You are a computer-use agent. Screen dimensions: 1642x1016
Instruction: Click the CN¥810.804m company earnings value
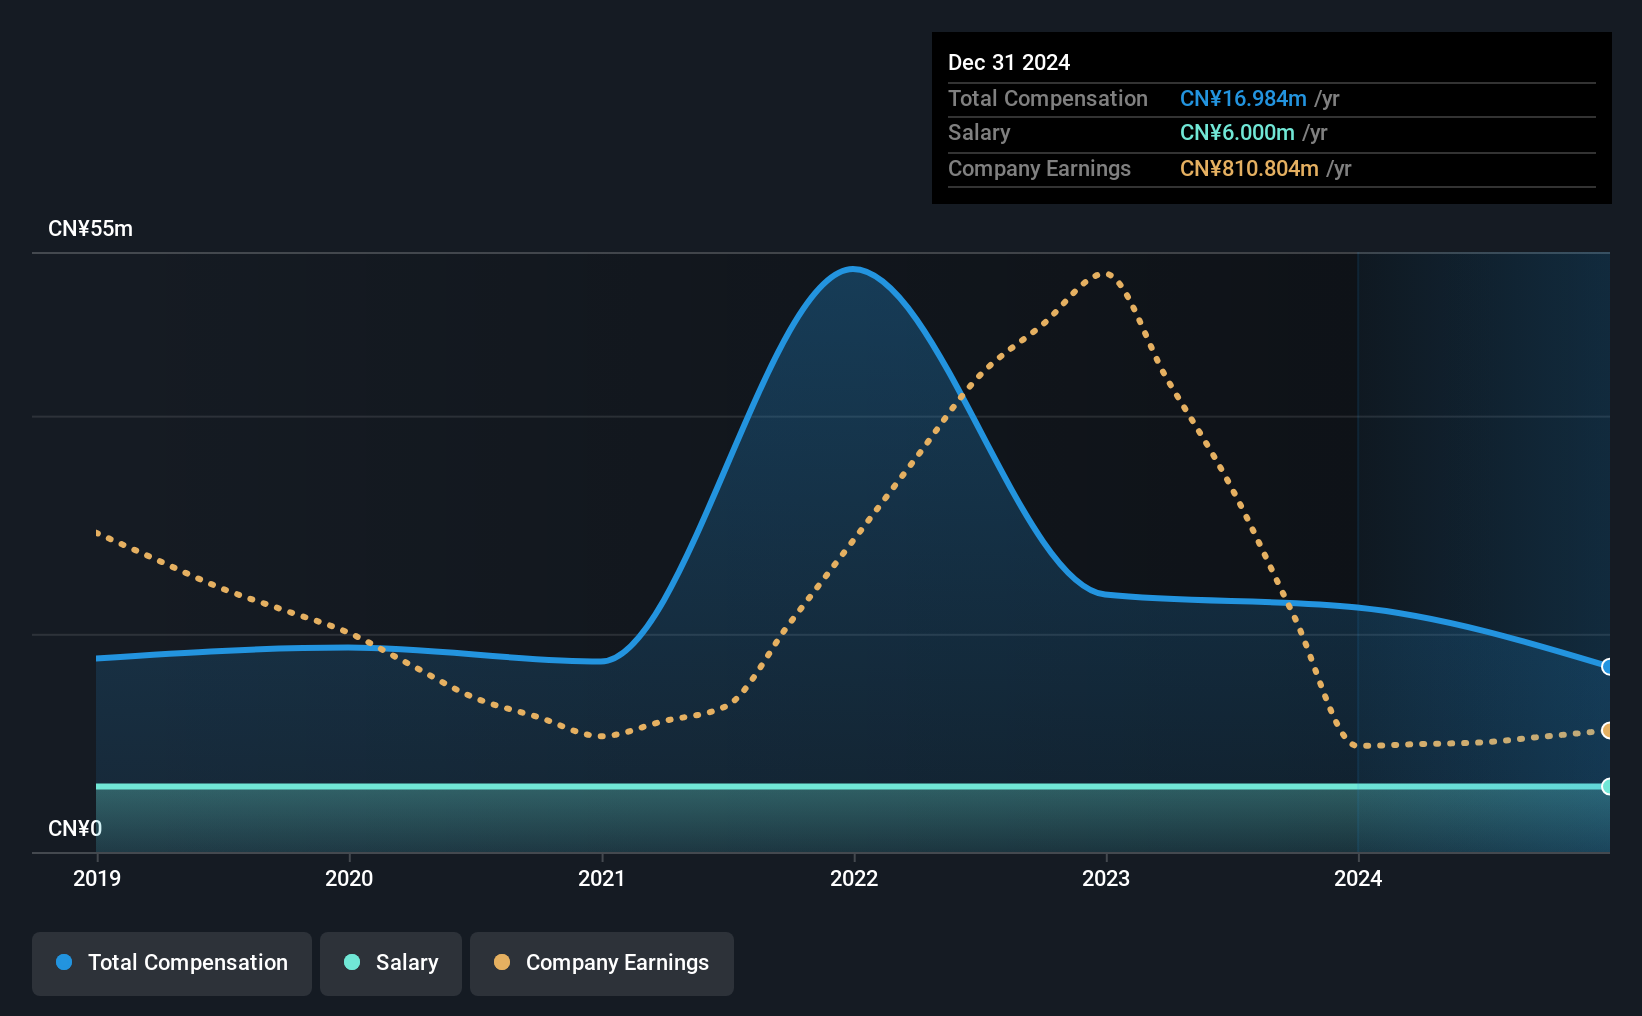[1249, 168]
